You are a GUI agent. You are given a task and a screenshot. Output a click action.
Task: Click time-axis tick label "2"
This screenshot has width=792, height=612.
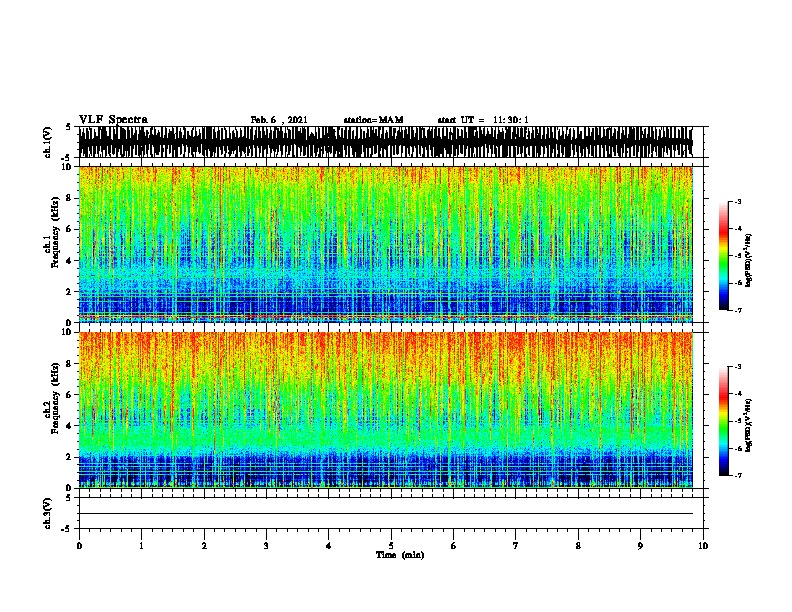pyautogui.click(x=204, y=546)
